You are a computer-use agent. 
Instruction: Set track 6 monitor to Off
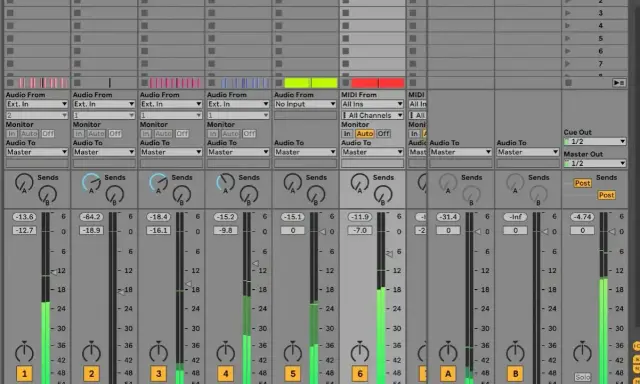click(x=383, y=133)
